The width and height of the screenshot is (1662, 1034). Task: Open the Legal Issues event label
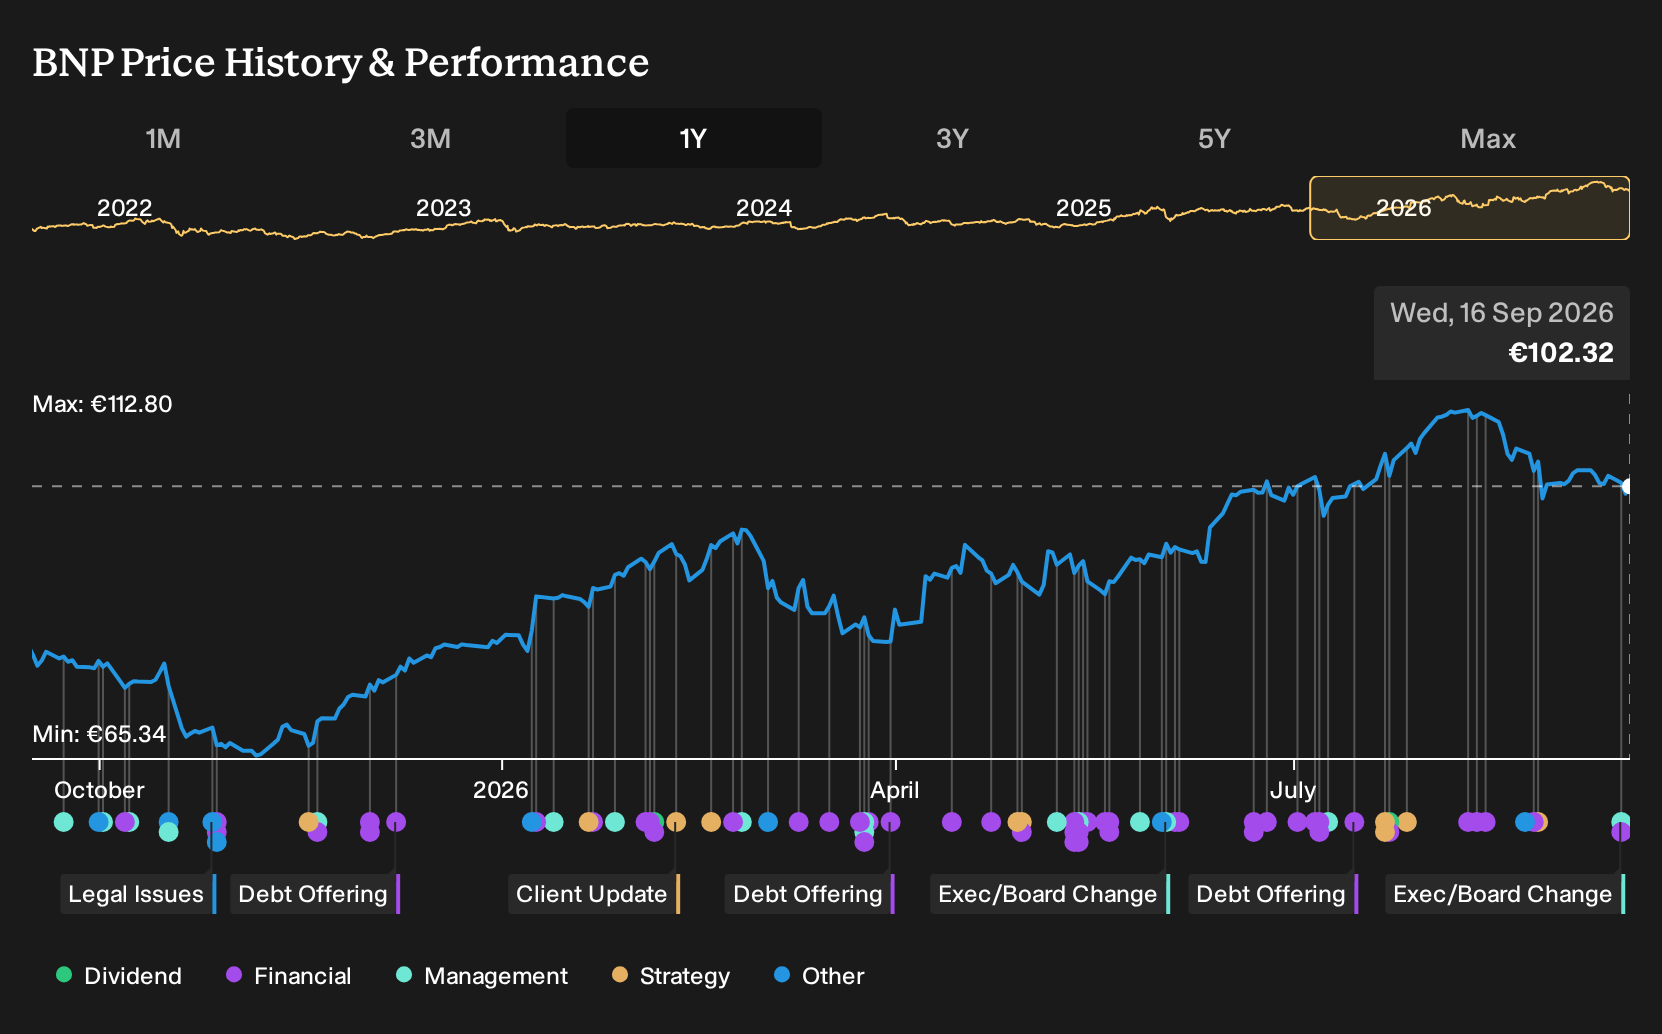click(138, 894)
